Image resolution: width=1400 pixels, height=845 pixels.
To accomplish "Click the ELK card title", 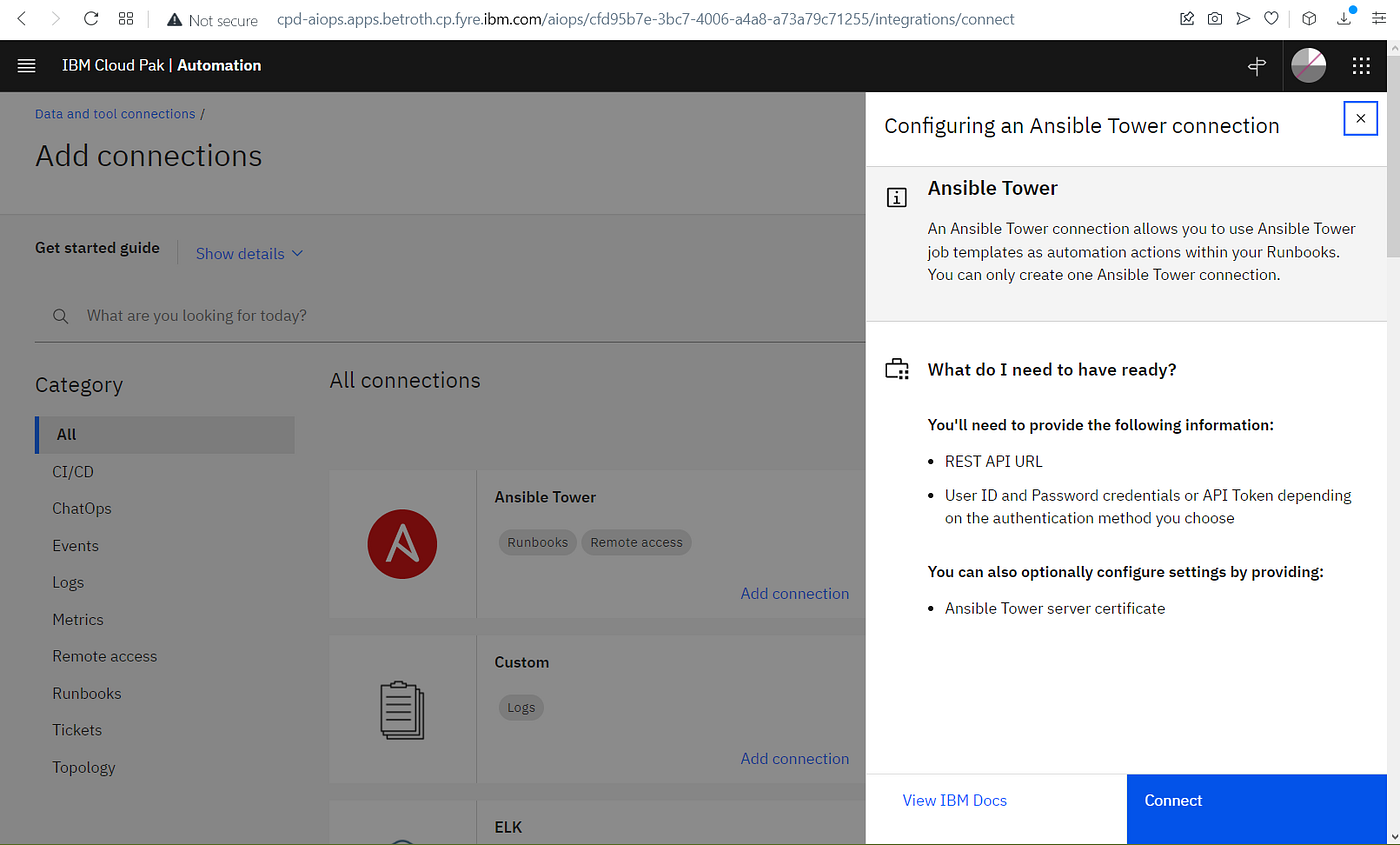I will pos(508,827).
